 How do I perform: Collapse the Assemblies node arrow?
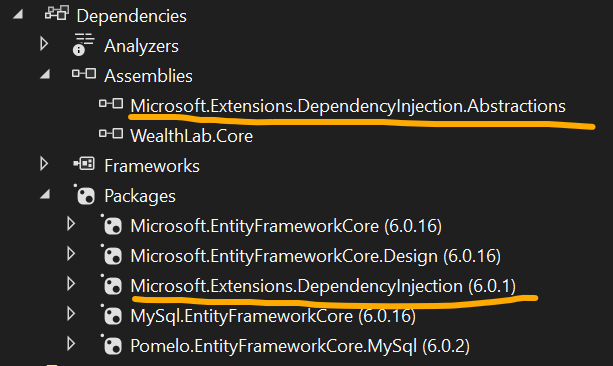(45, 74)
